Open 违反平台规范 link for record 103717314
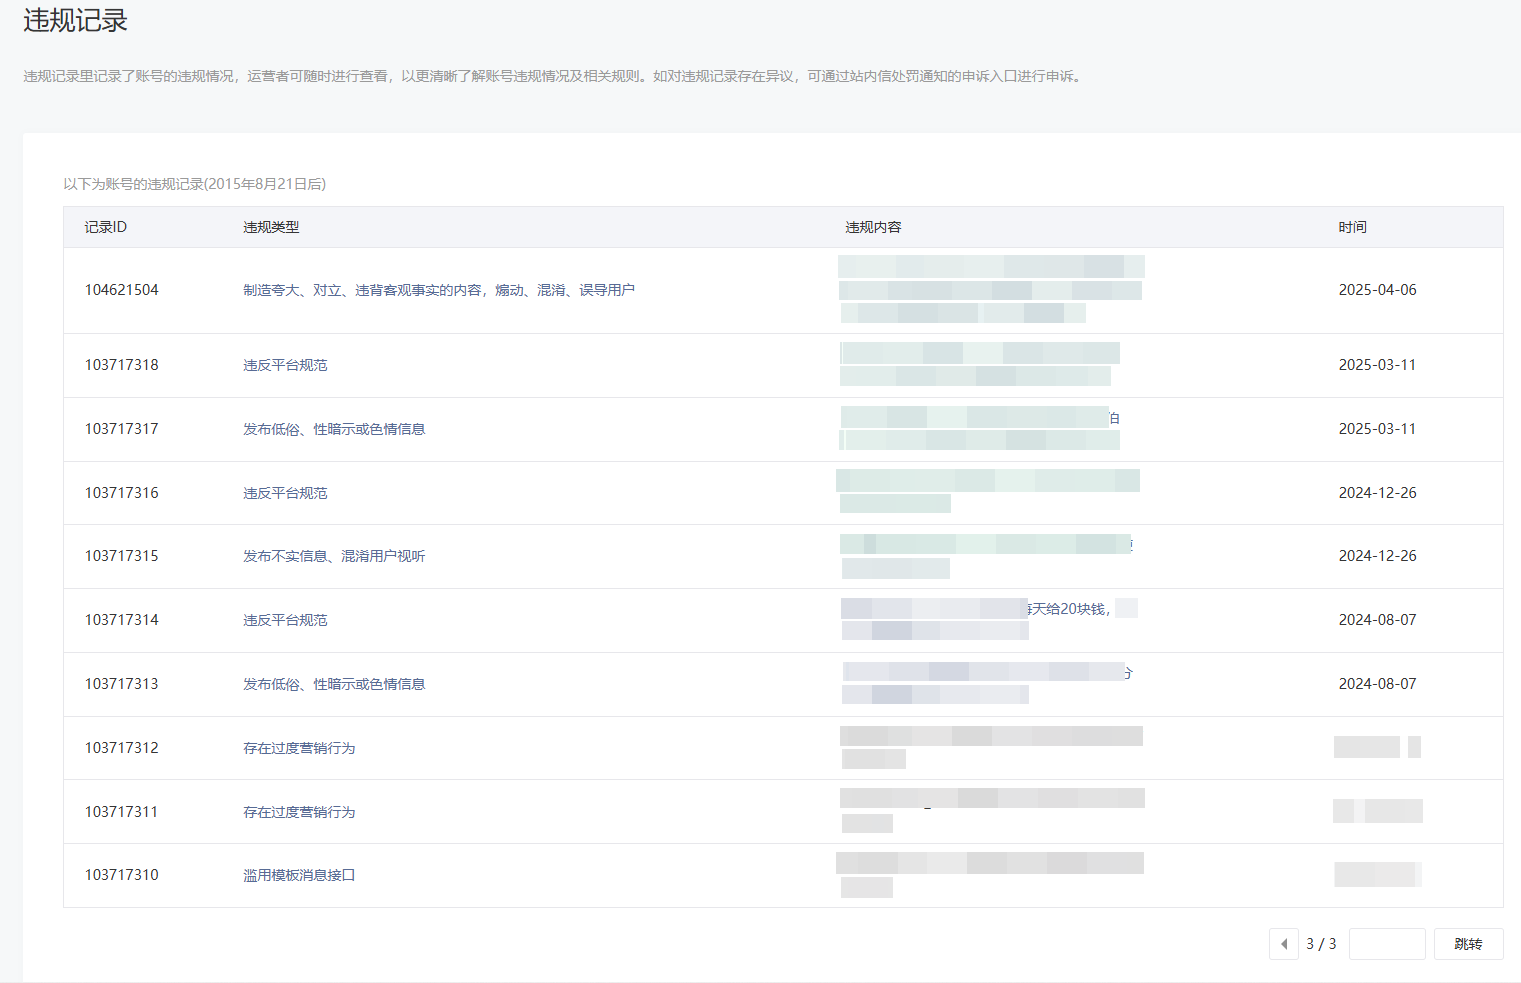This screenshot has width=1521, height=983. [285, 620]
